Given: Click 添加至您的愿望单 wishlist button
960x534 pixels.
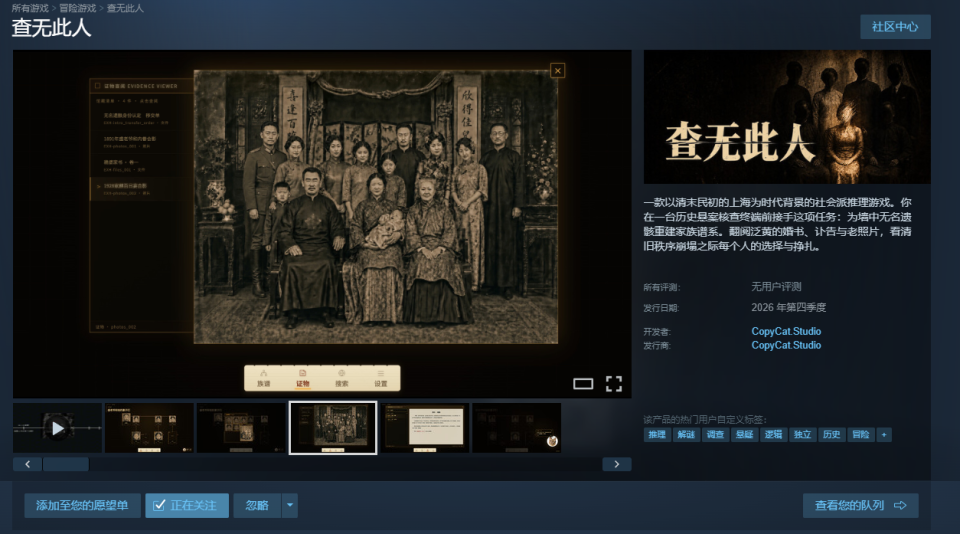Looking at the screenshot, I should tap(82, 505).
